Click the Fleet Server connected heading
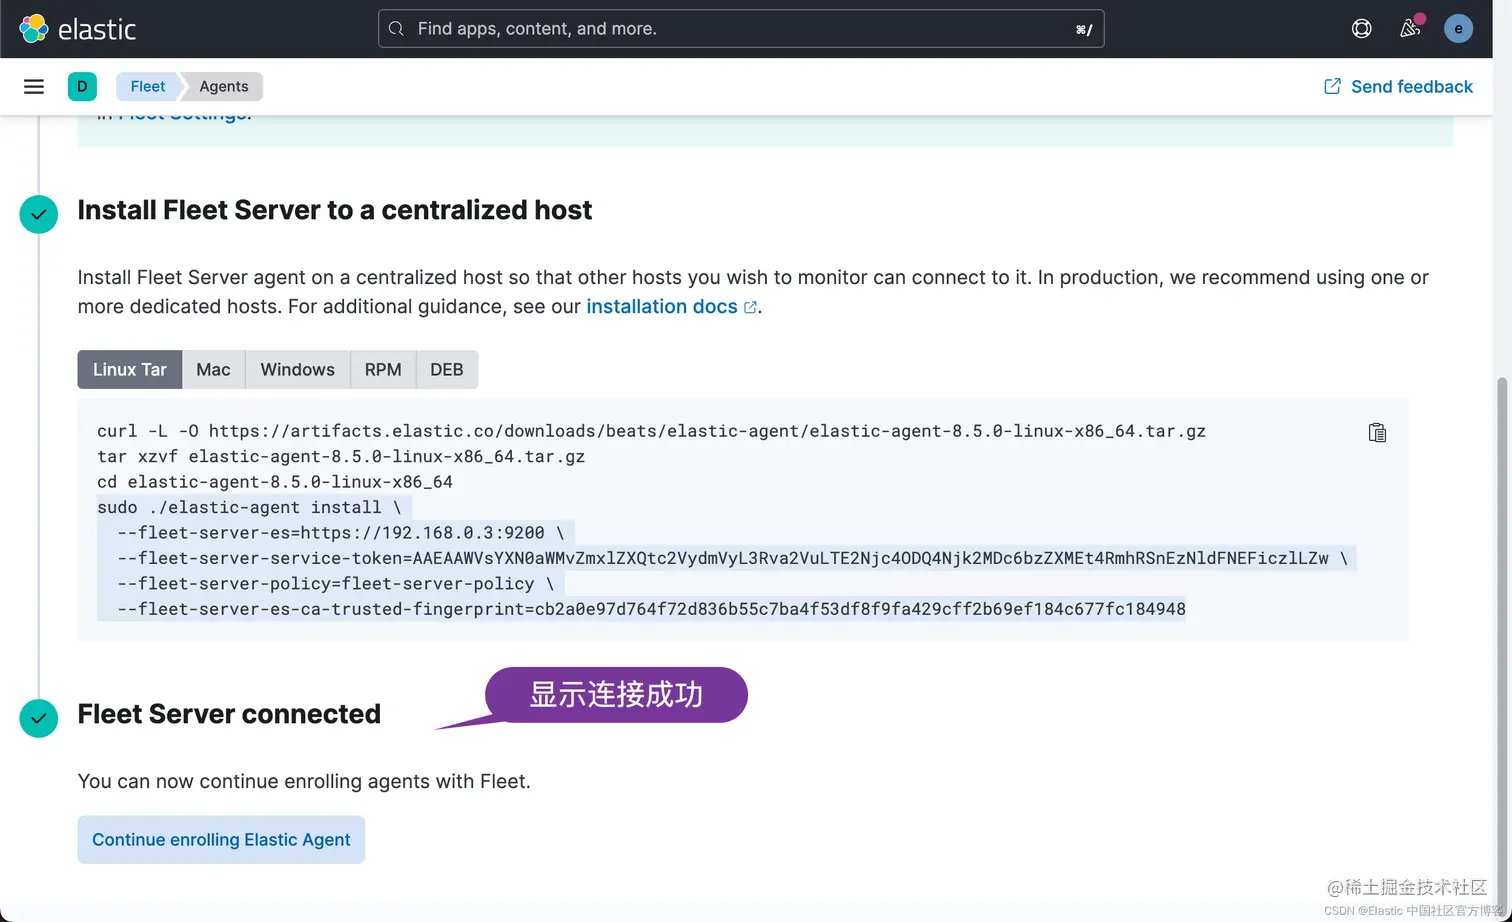 (229, 714)
